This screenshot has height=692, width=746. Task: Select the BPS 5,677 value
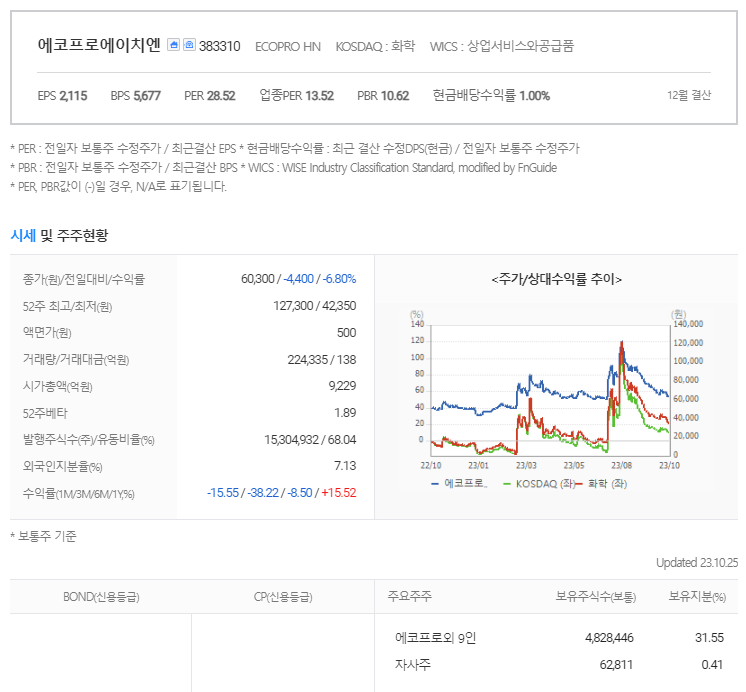coord(135,96)
